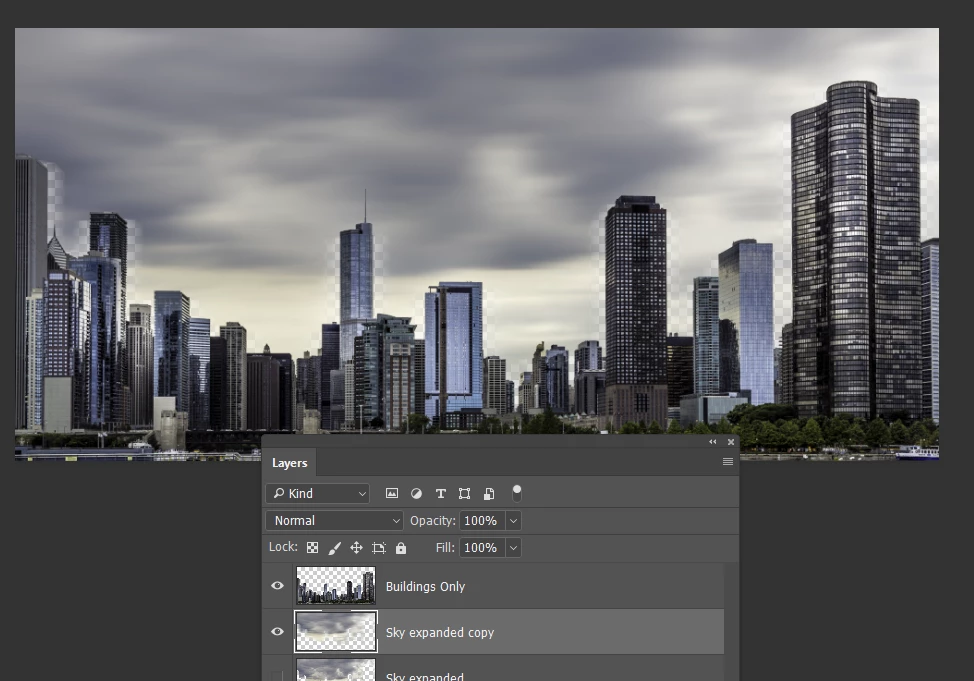Viewport: 974px width, 681px height.
Task: Select the Buildings Only layer thumbnail
Action: coord(335,585)
